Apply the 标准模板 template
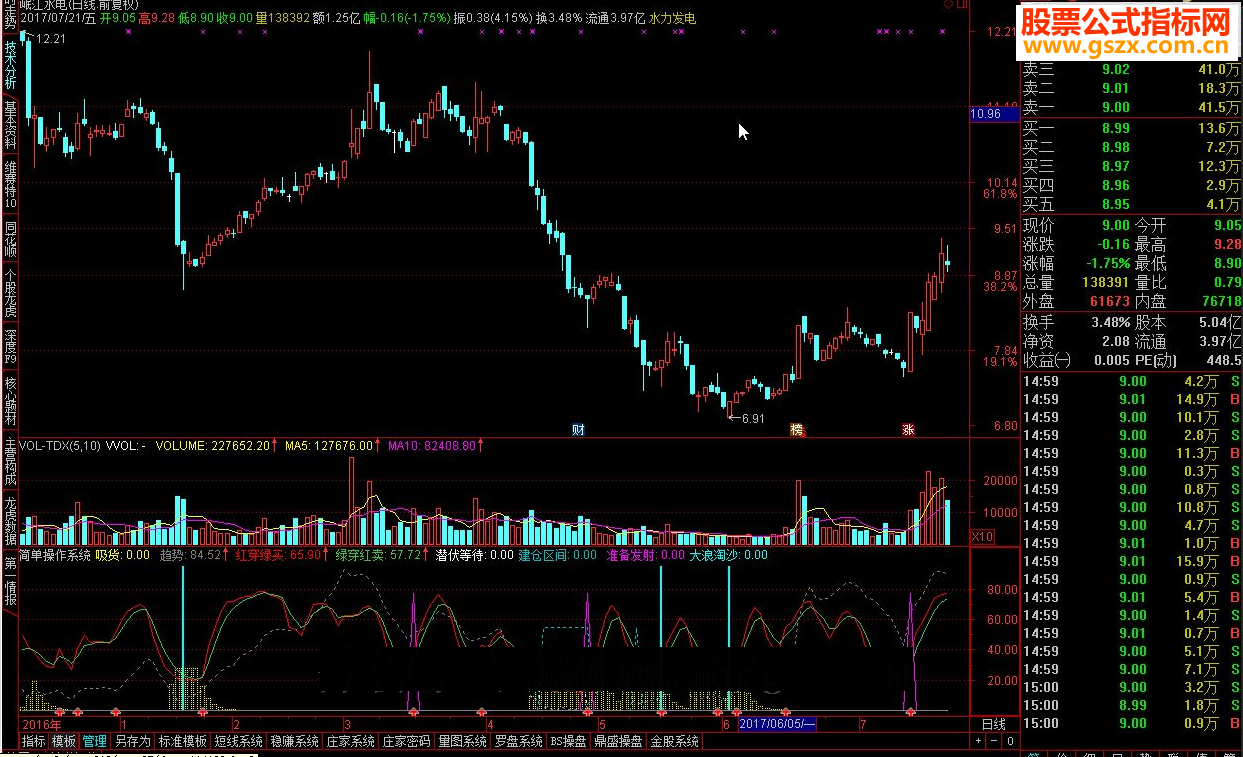1243x757 pixels. tap(183, 742)
